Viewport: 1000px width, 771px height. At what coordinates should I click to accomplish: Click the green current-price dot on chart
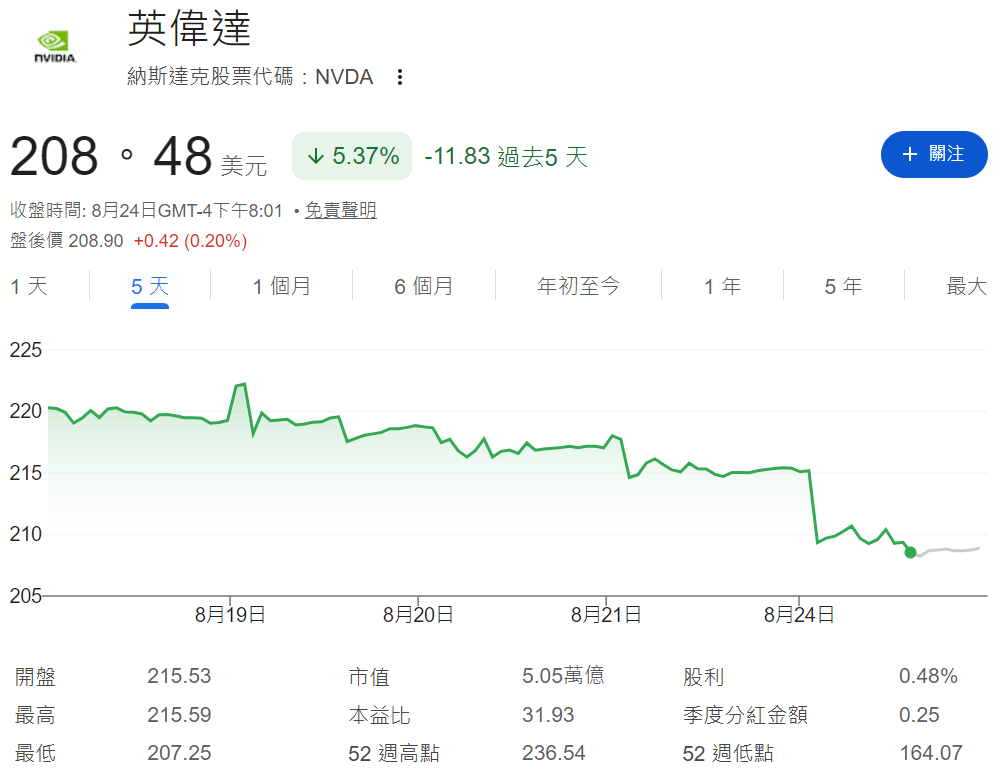point(911,552)
